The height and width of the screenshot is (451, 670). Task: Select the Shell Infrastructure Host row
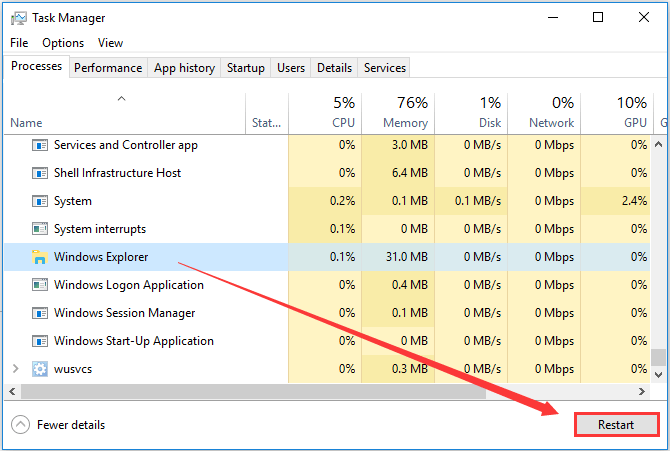tap(327, 173)
